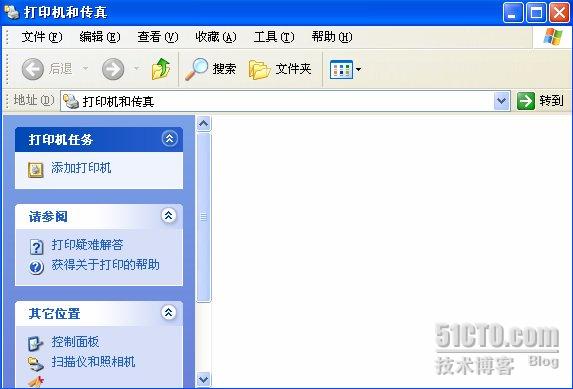
Task: Open Back button history dropdown arrow
Action: [85, 68]
